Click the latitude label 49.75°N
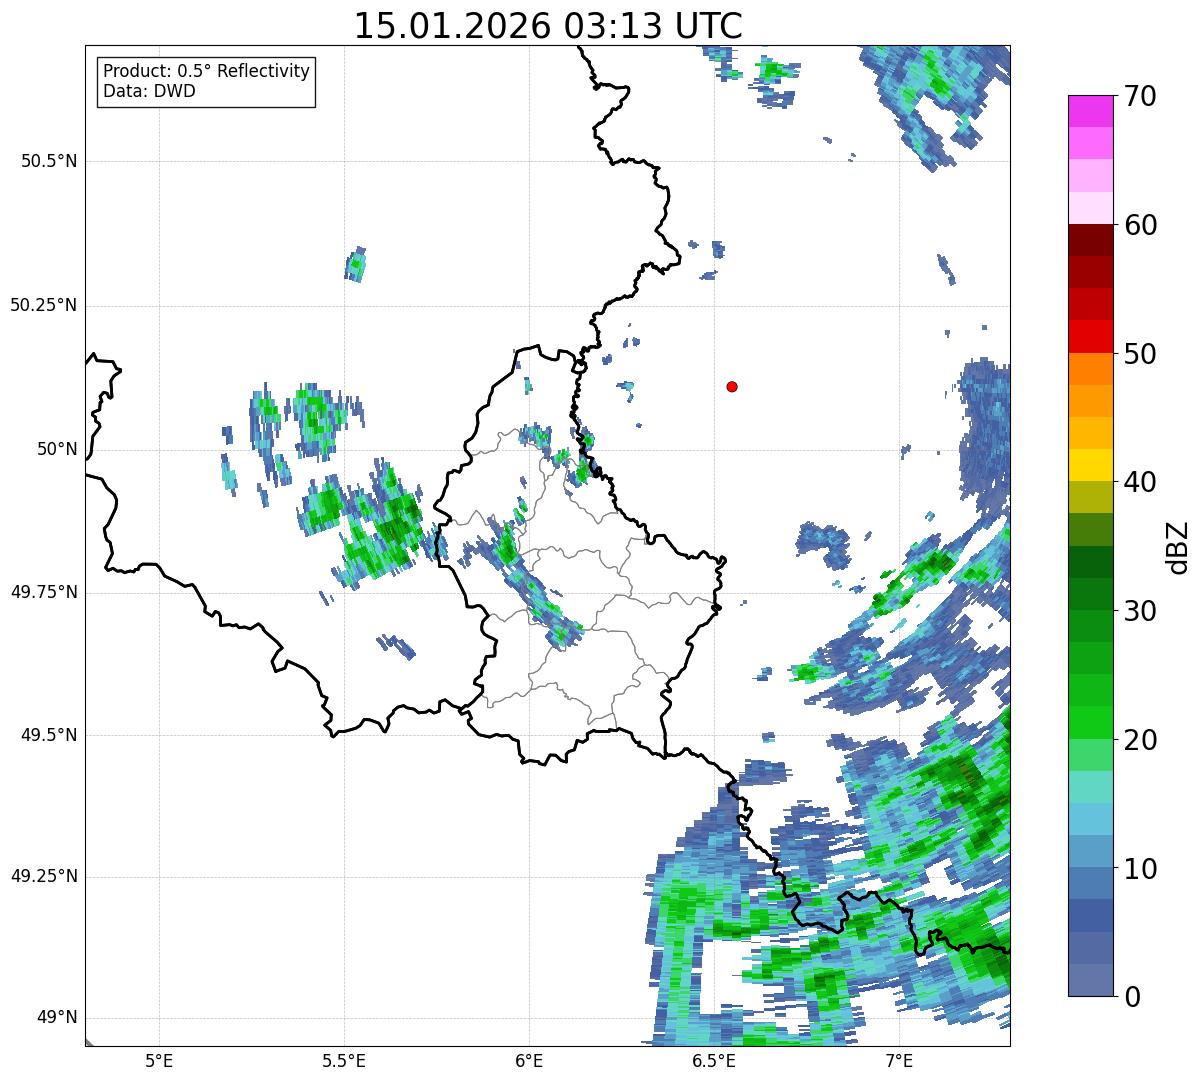Image resolution: width=1202 pixels, height=1081 pixels. coord(43,592)
